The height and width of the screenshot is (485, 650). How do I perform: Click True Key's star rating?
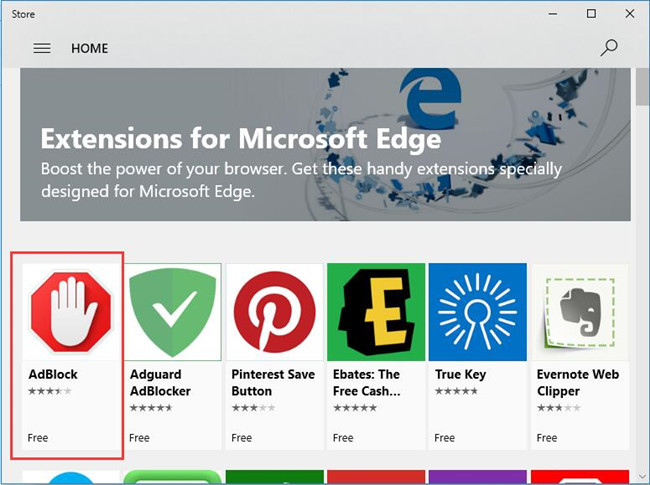(456, 391)
